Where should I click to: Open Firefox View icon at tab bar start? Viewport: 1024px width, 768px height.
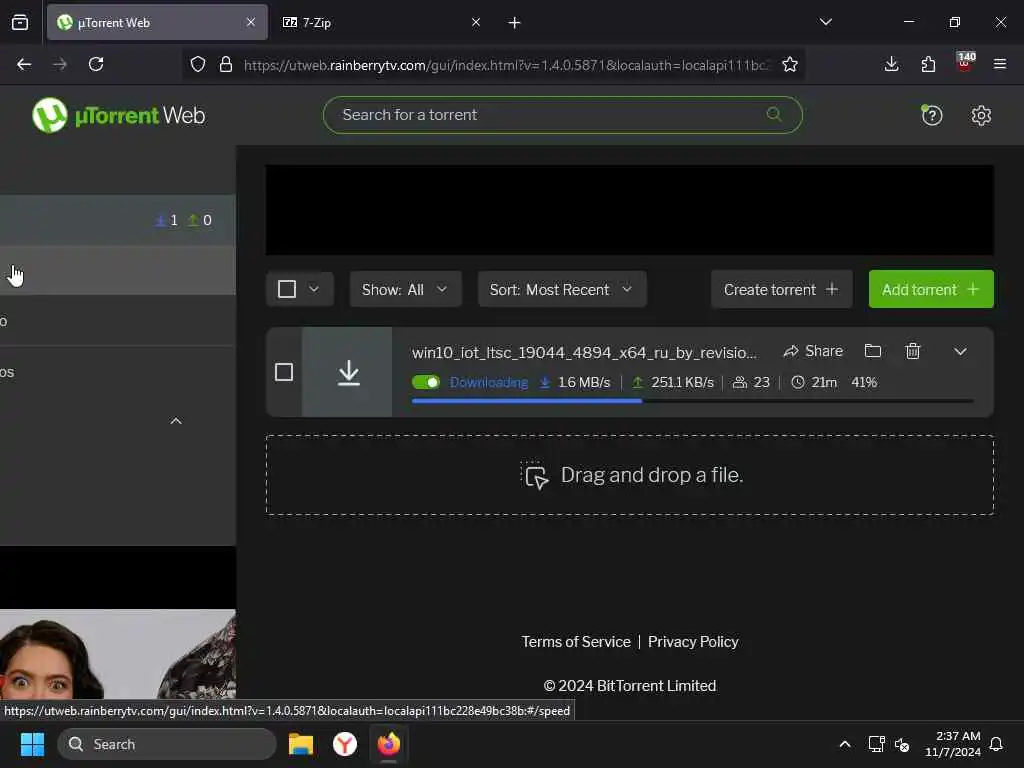click(x=20, y=23)
